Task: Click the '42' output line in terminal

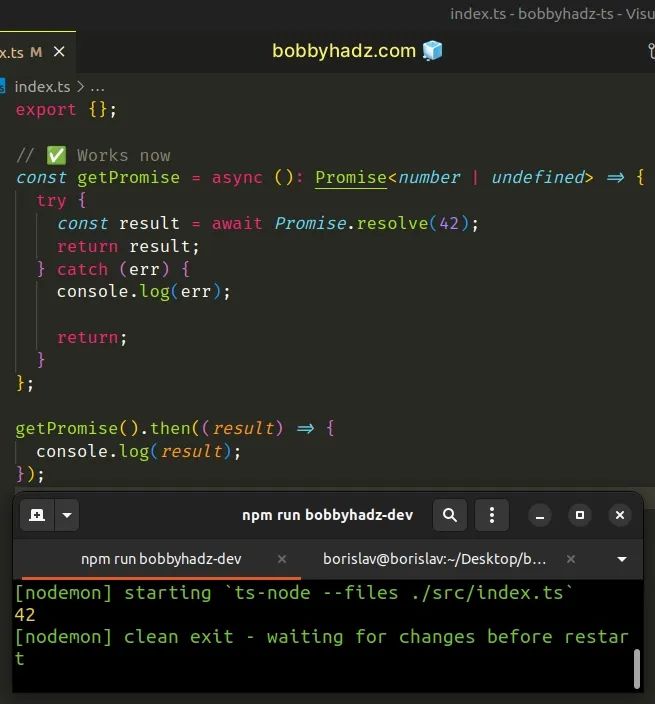Action: click(25, 615)
